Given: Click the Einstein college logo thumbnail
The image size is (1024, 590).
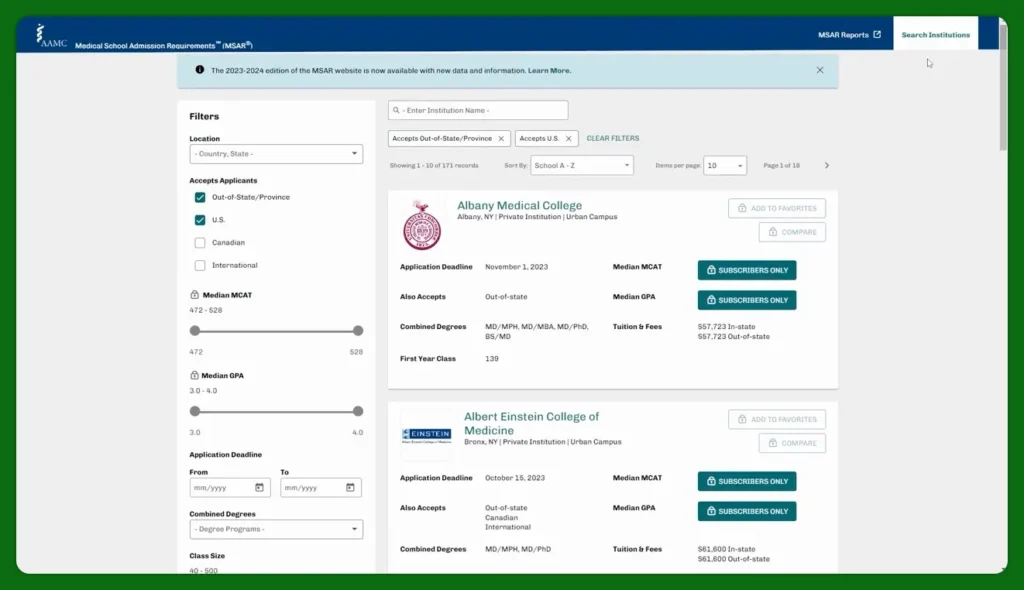Looking at the screenshot, I should 426,435.
